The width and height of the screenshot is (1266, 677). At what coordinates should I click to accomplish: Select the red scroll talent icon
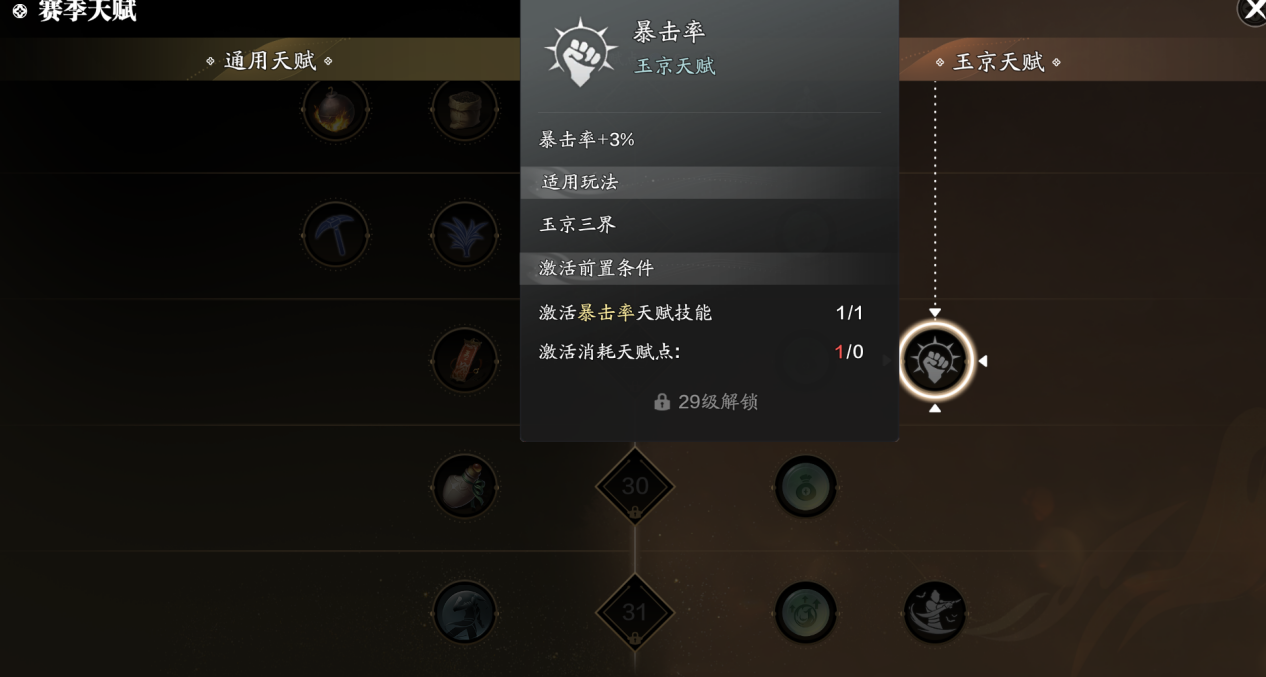coord(465,360)
